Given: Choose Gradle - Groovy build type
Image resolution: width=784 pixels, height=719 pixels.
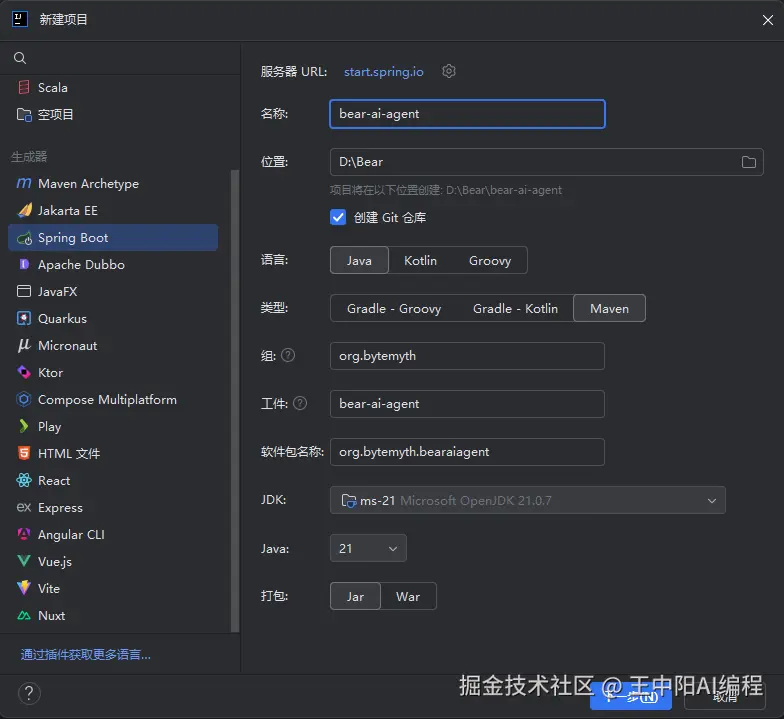Looking at the screenshot, I should tap(394, 308).
